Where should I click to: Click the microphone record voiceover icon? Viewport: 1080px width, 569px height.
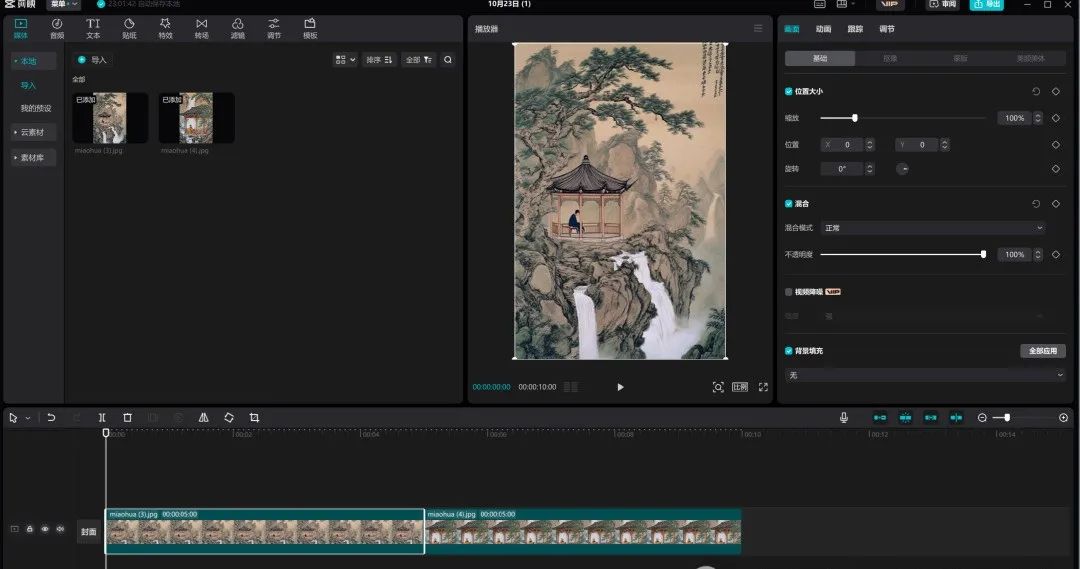(x=844, y=417)
